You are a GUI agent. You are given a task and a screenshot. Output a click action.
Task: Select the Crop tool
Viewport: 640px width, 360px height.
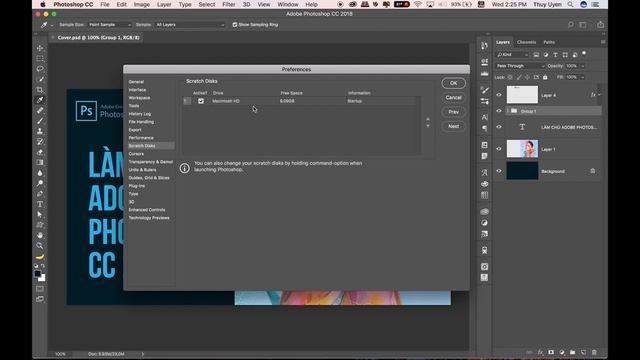click(x=40, y=89)
